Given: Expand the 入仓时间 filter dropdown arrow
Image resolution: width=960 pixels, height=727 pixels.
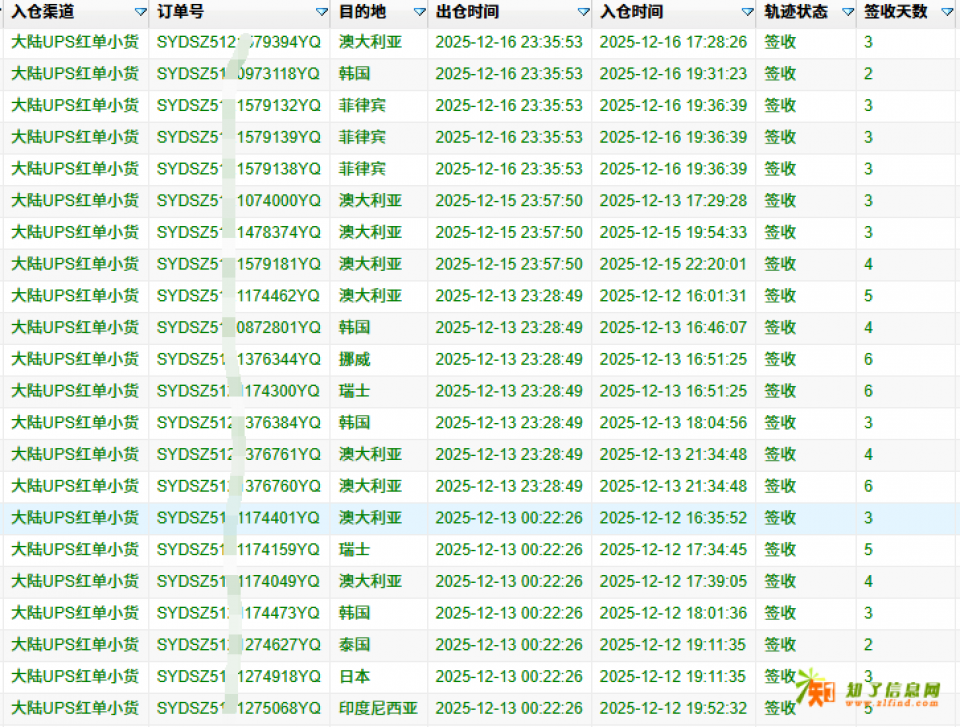Looking at the screenshot, I should click(x=747, y=12).
